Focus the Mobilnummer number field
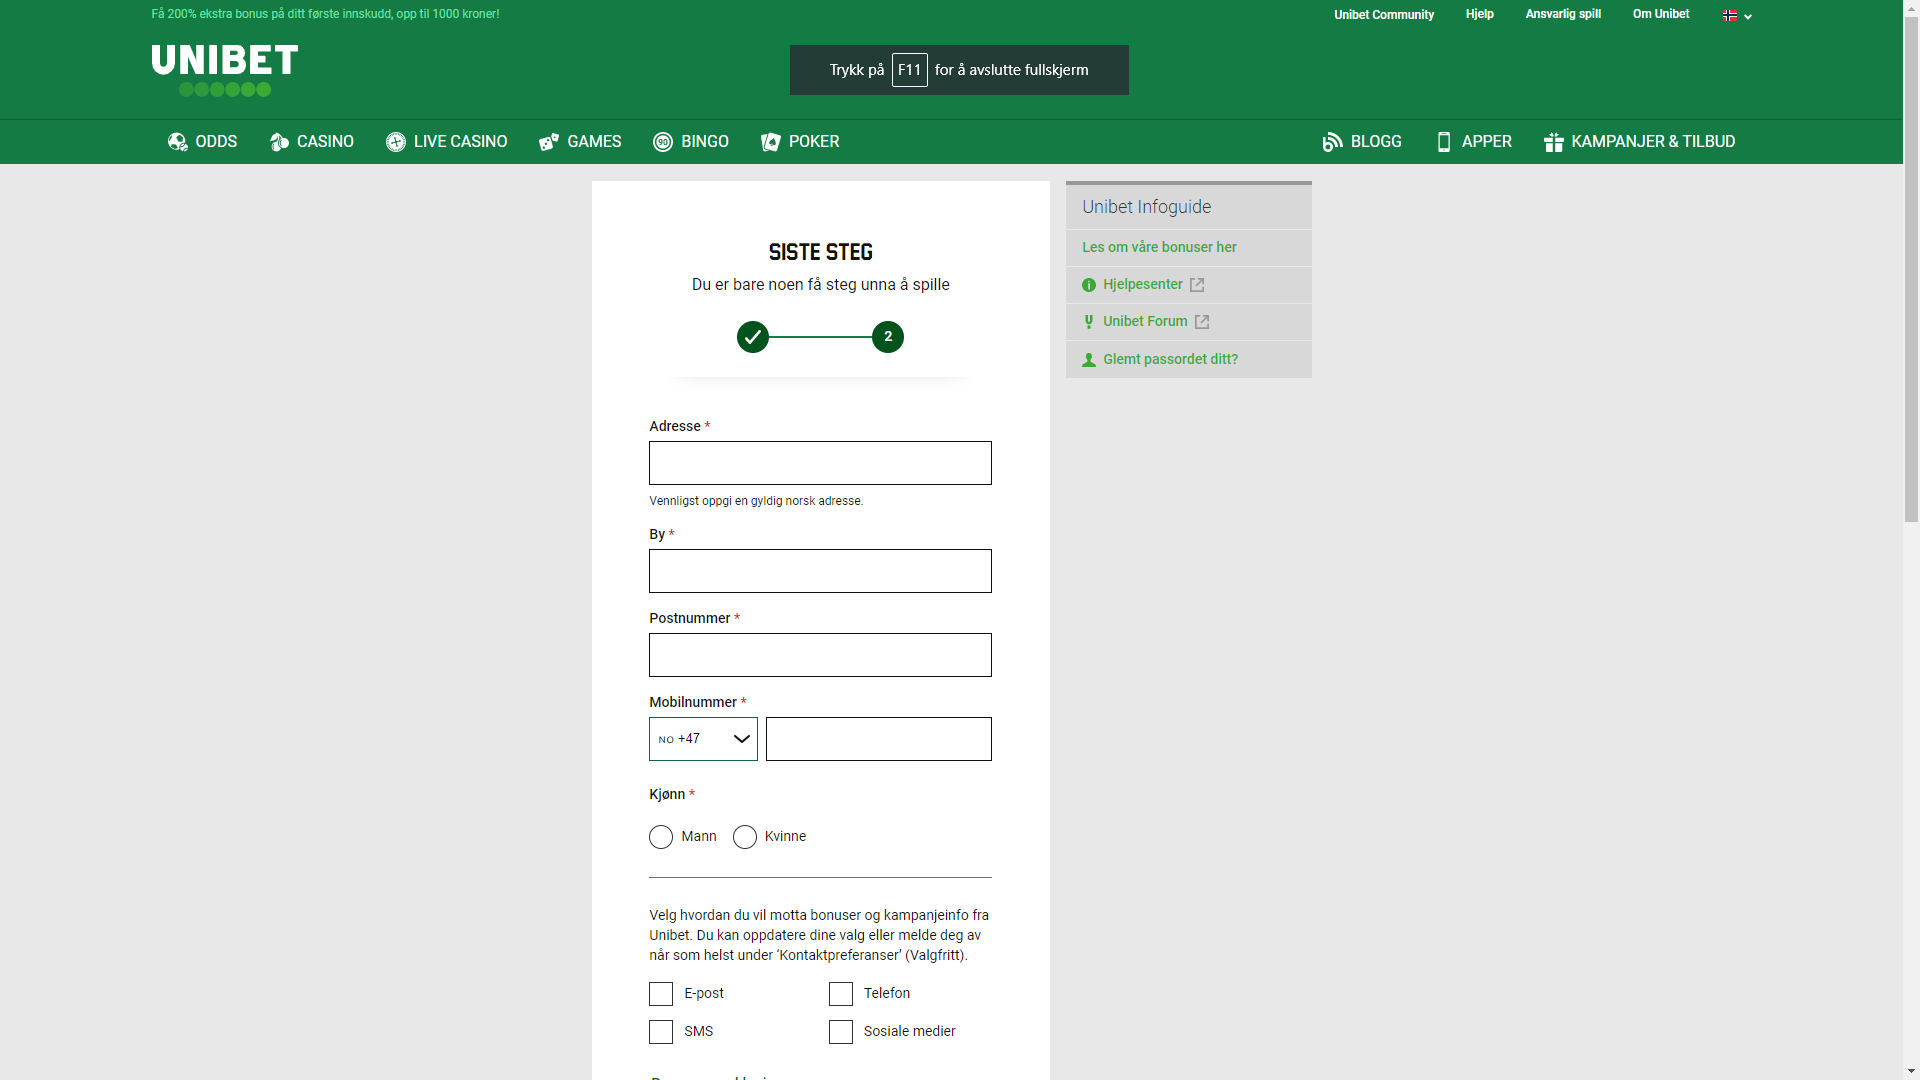This screenshot has height=1080, width=1920. coord(879,739)
